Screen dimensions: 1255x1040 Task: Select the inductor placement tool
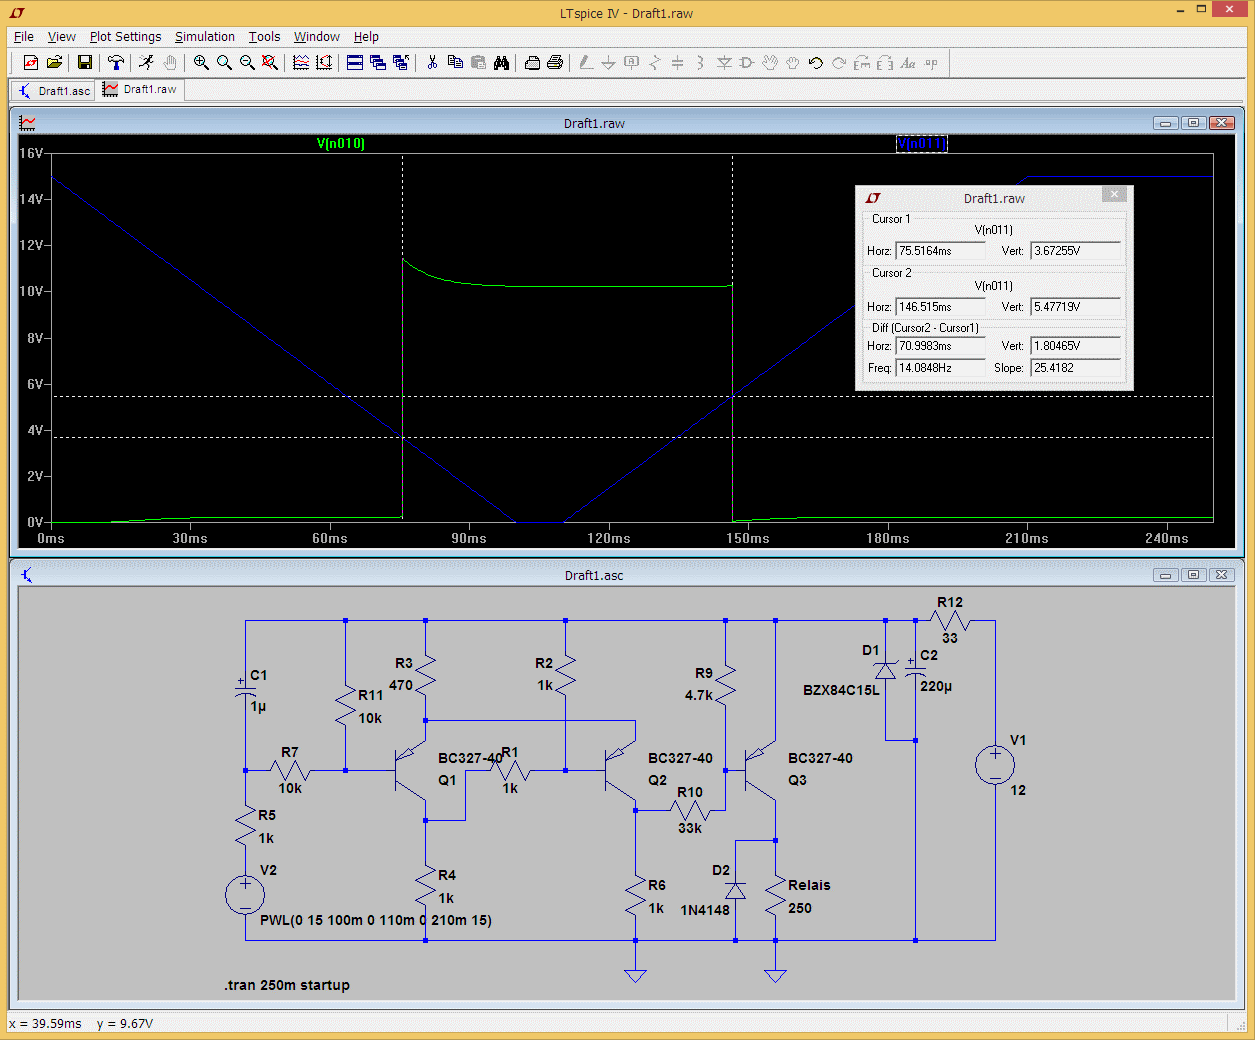click(x=700, y=62)
